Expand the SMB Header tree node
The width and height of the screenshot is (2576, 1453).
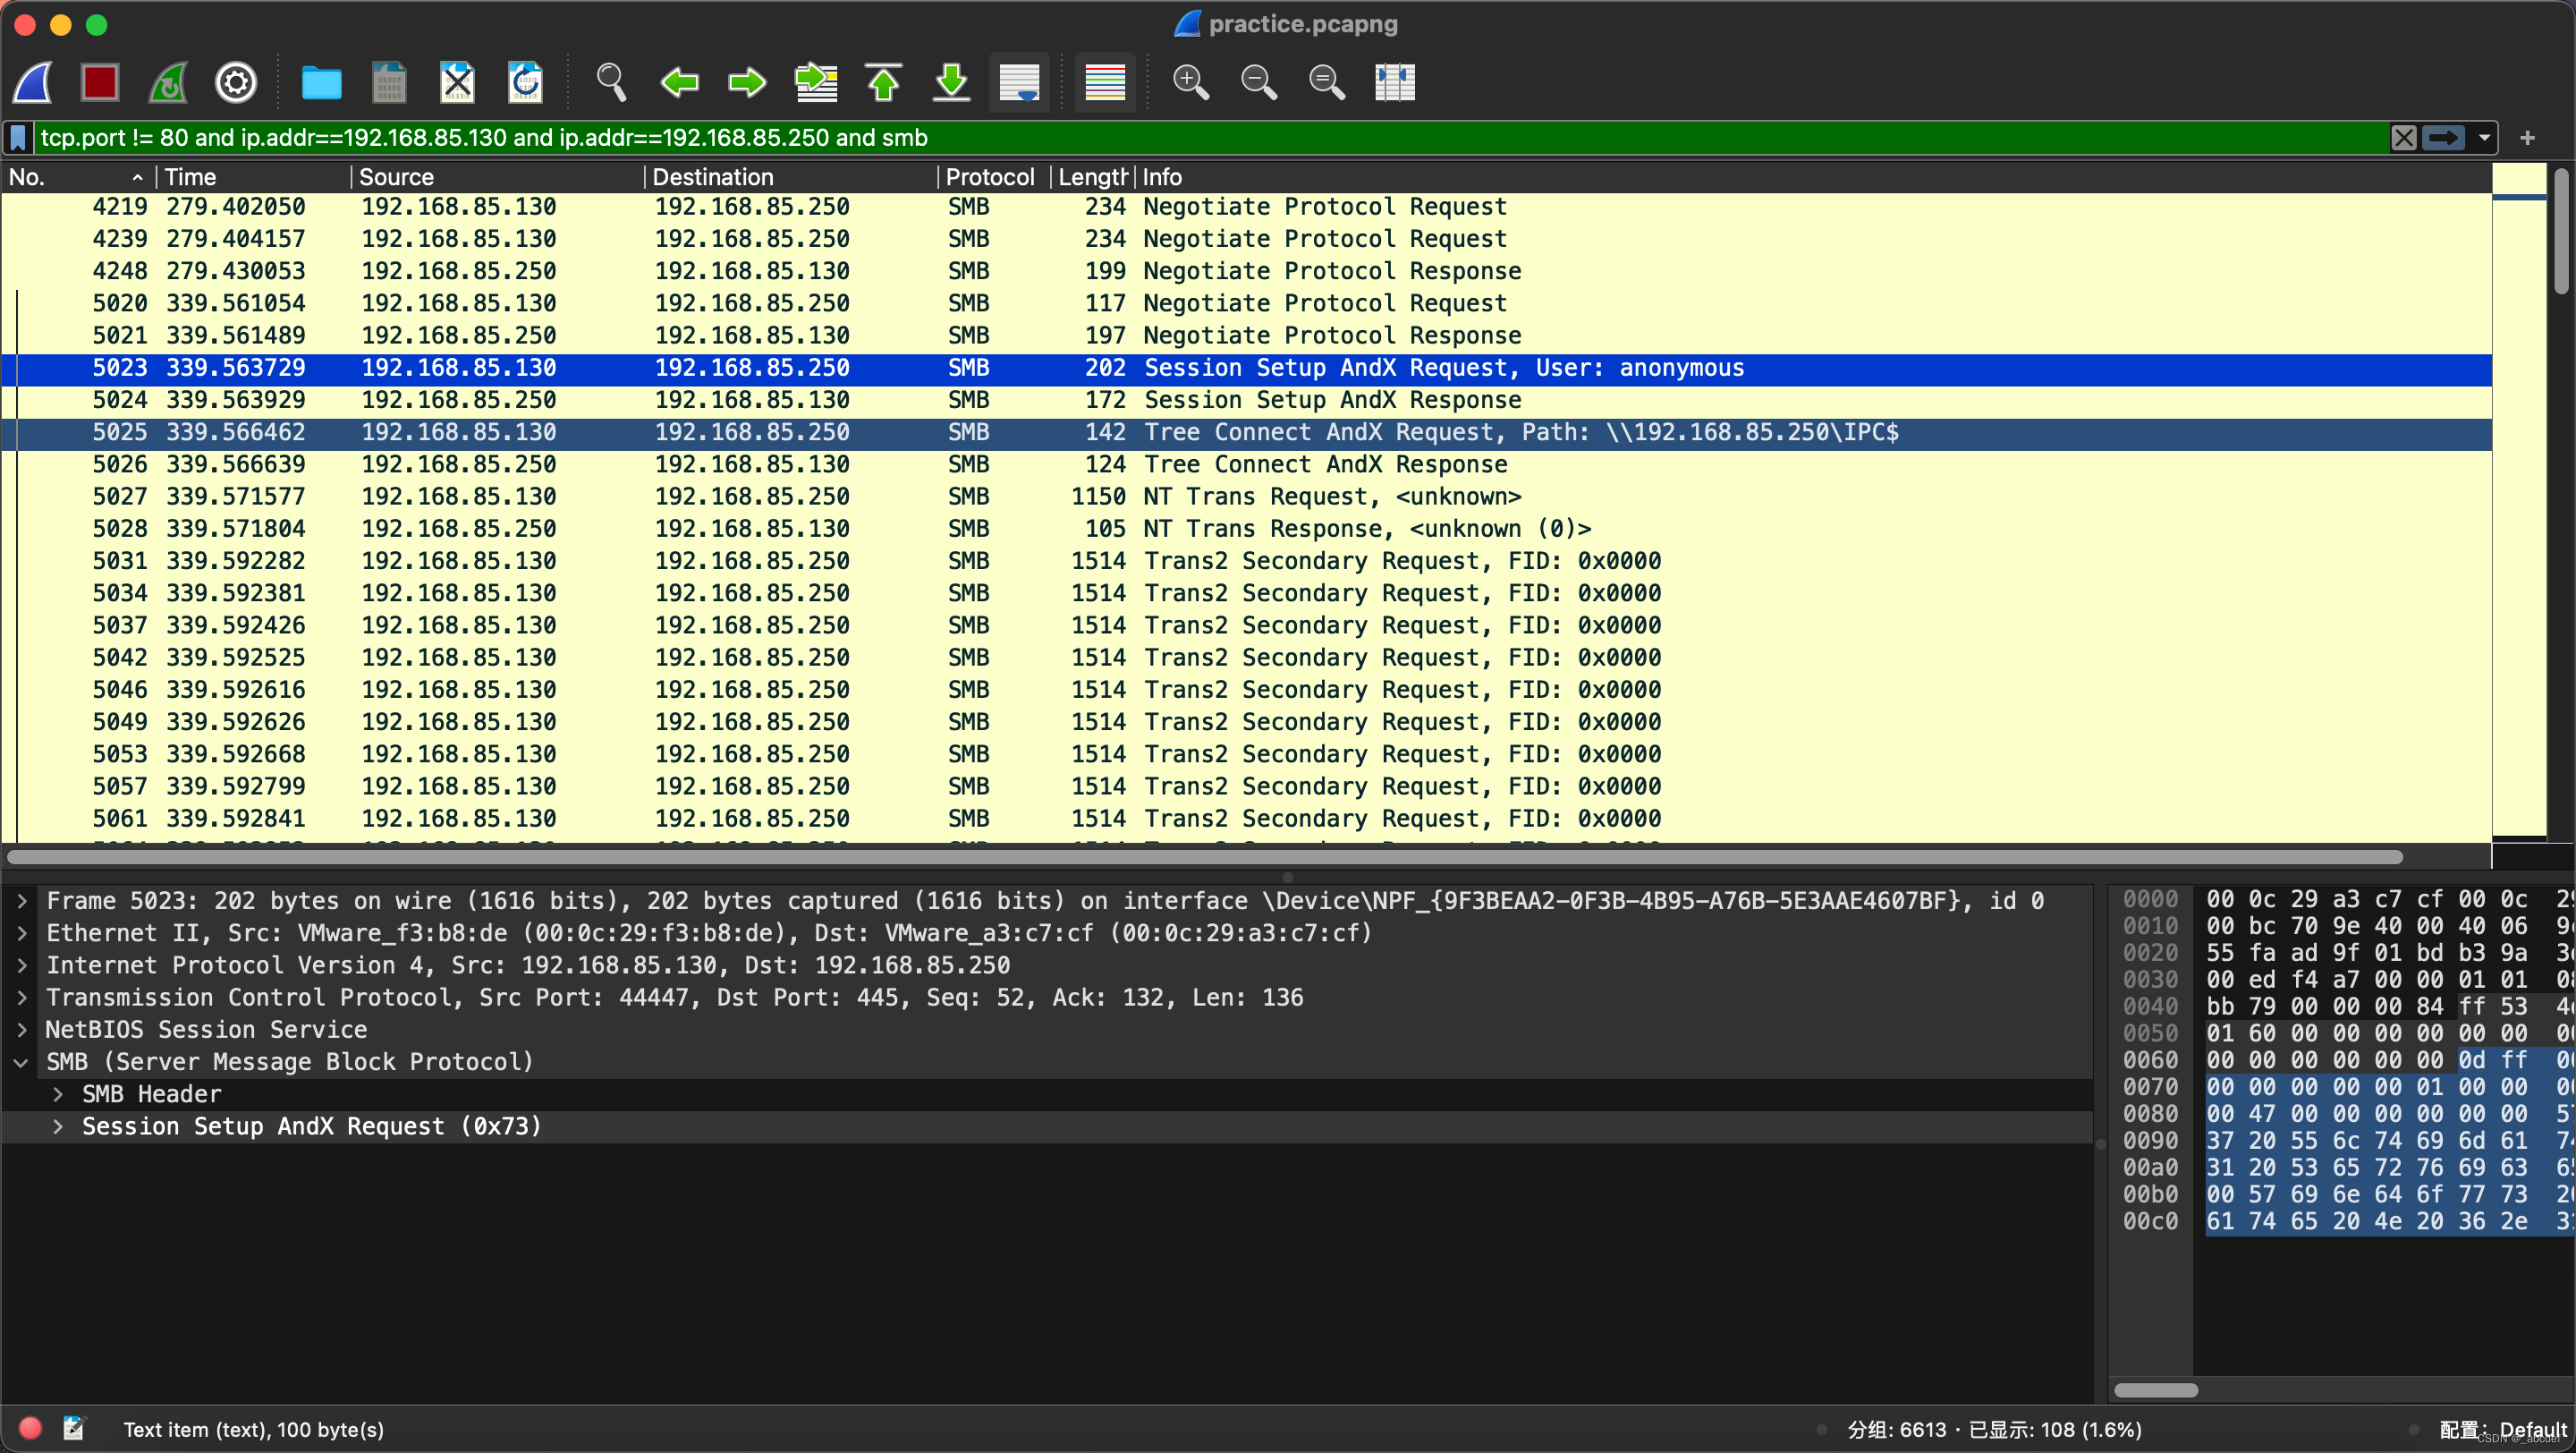tap(58, 1094)
